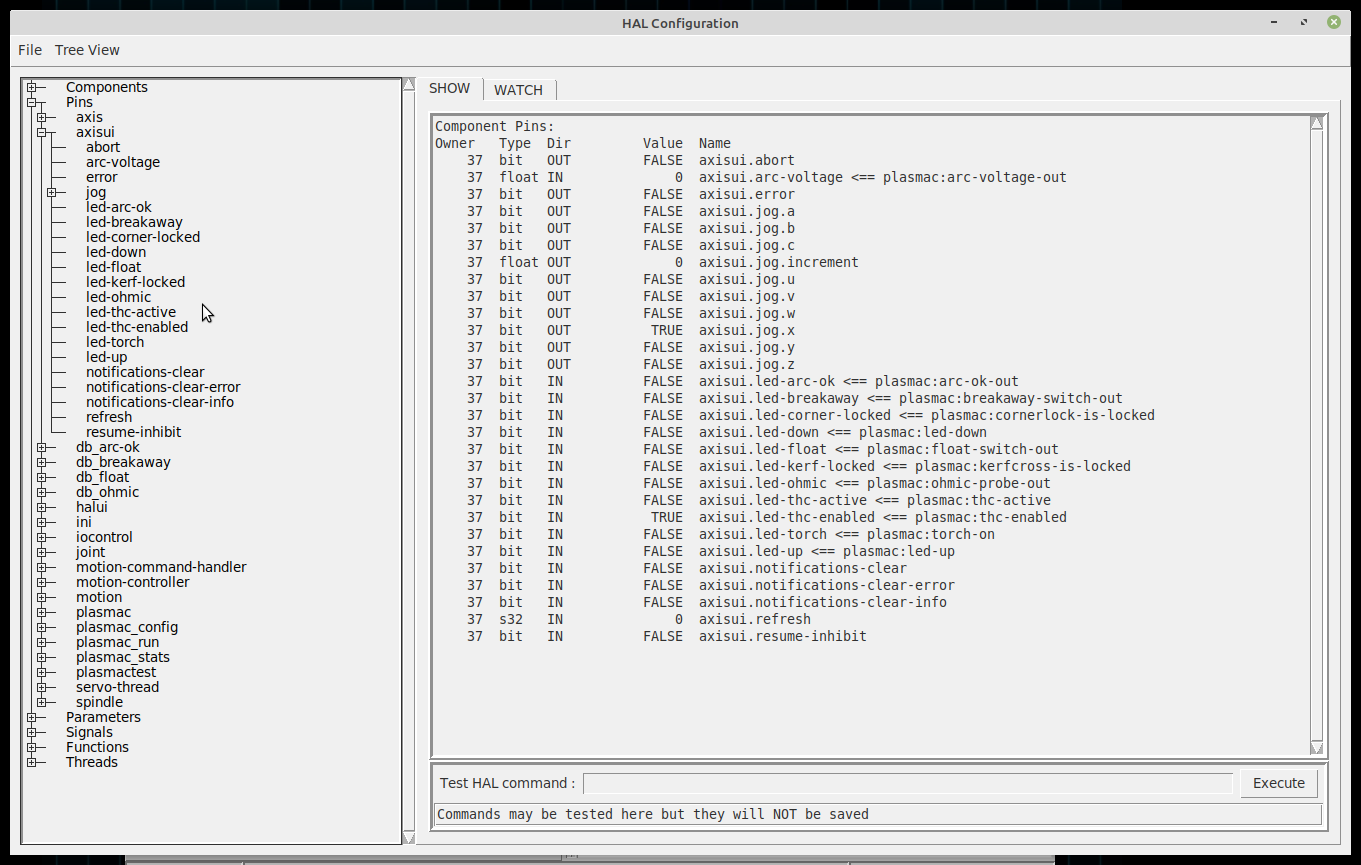Select led-kerf-locked in the tree
The height and width of the screenshot is (865, 1361).
coord(135,282)
